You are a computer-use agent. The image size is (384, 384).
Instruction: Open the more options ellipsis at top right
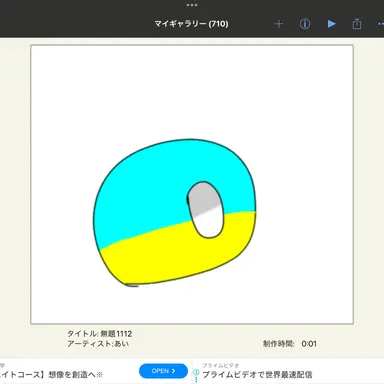381,24
